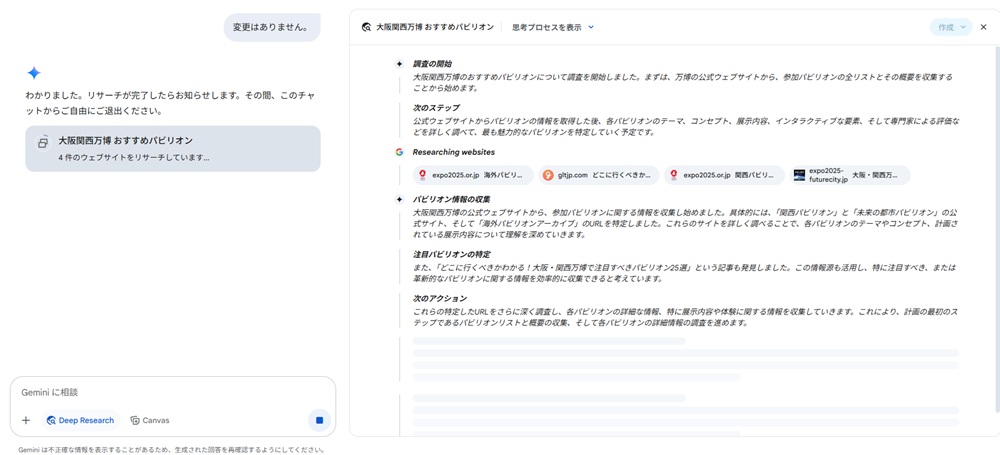Click the Google G icon beside Researching websites
1000x455 pixels.
coord(399,152)
